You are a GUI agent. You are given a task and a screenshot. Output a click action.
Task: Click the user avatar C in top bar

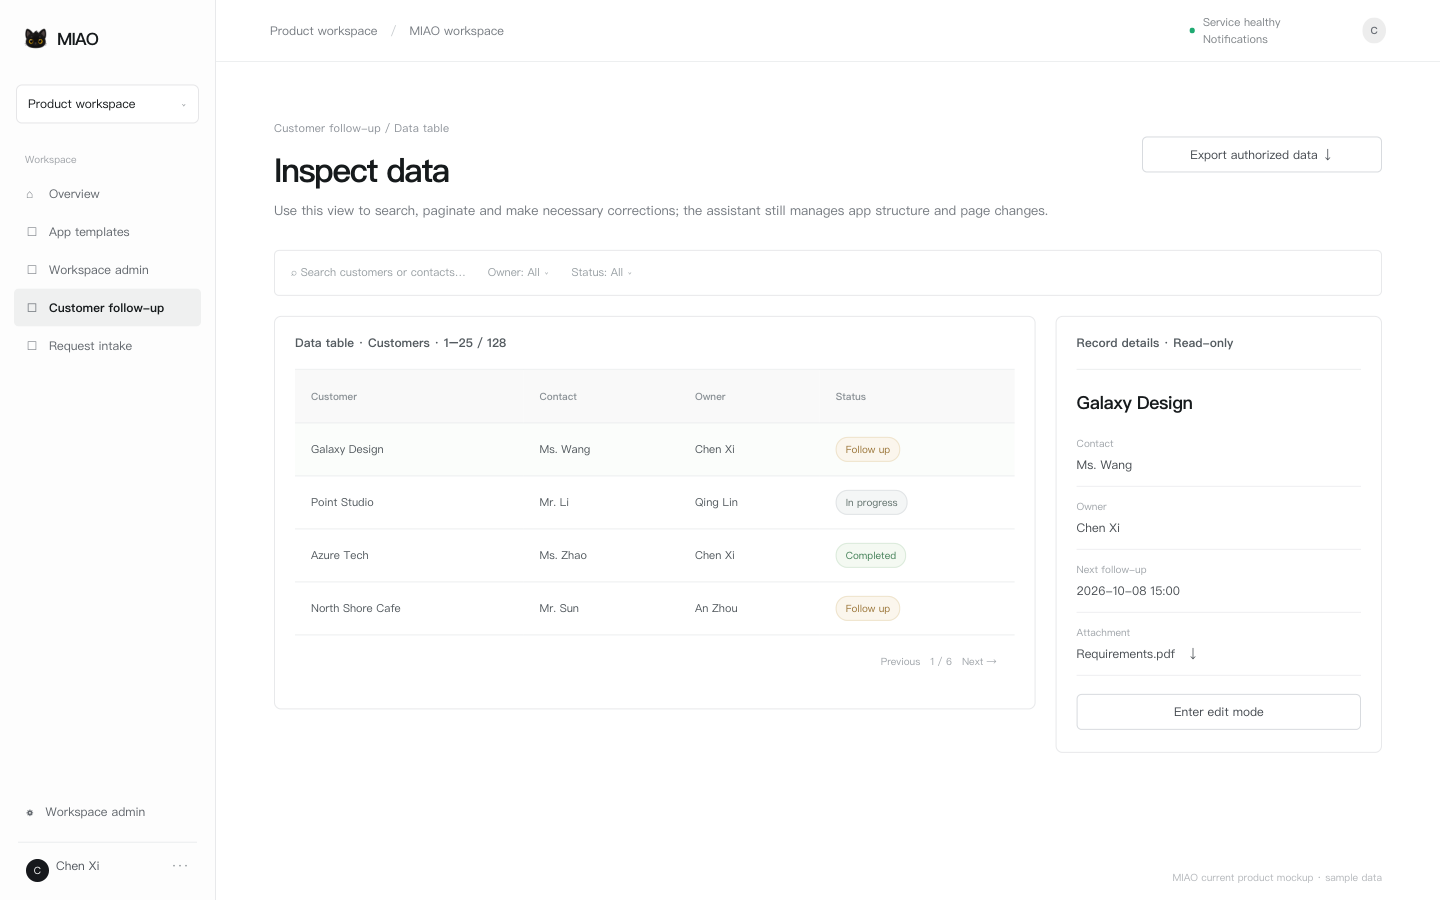click(1374, 31)
